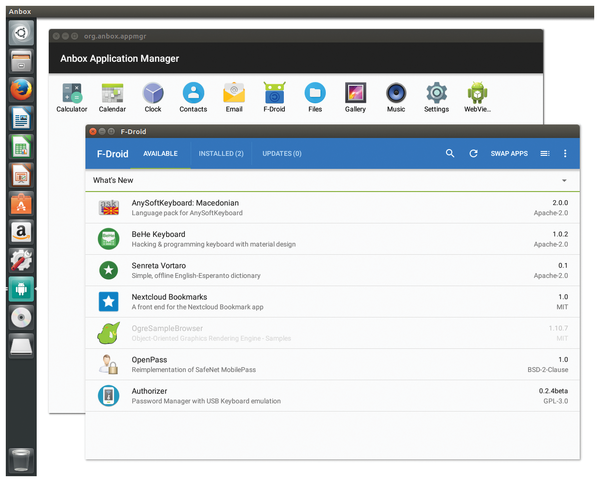The width and height of the screenshot is (600, 482).
Task: Open AnySoftKeyboard: Macedonian app entry
Action: (x=332, y=208)
